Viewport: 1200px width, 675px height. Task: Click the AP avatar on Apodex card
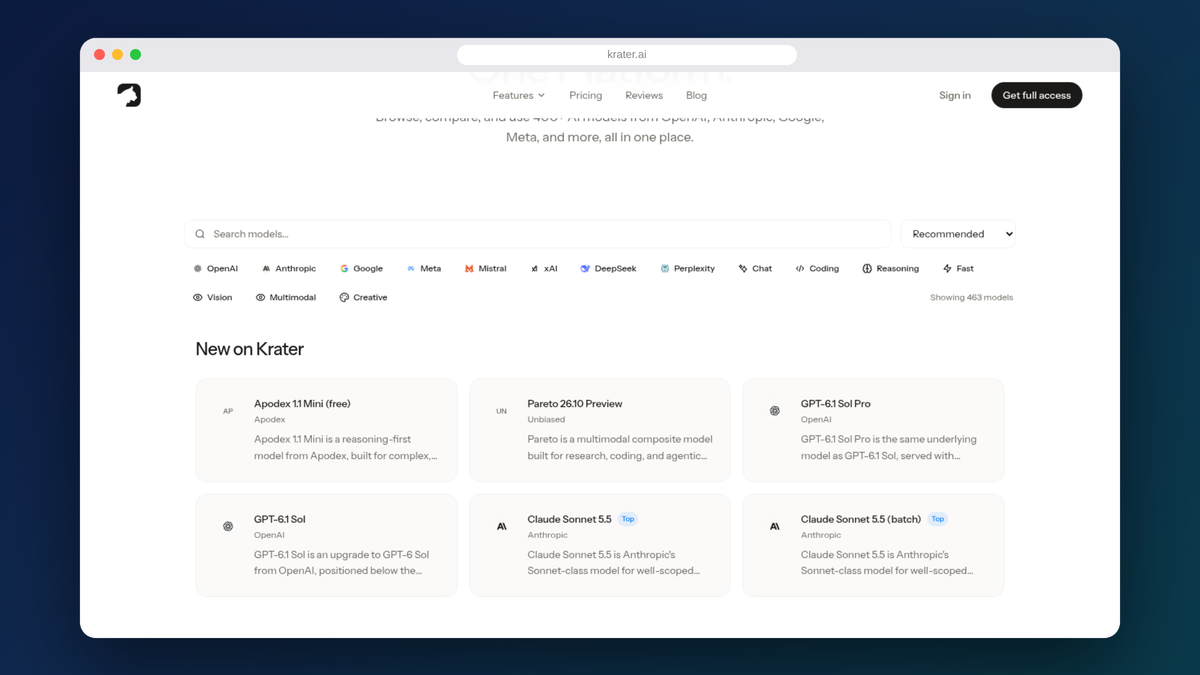click(228, 411)
